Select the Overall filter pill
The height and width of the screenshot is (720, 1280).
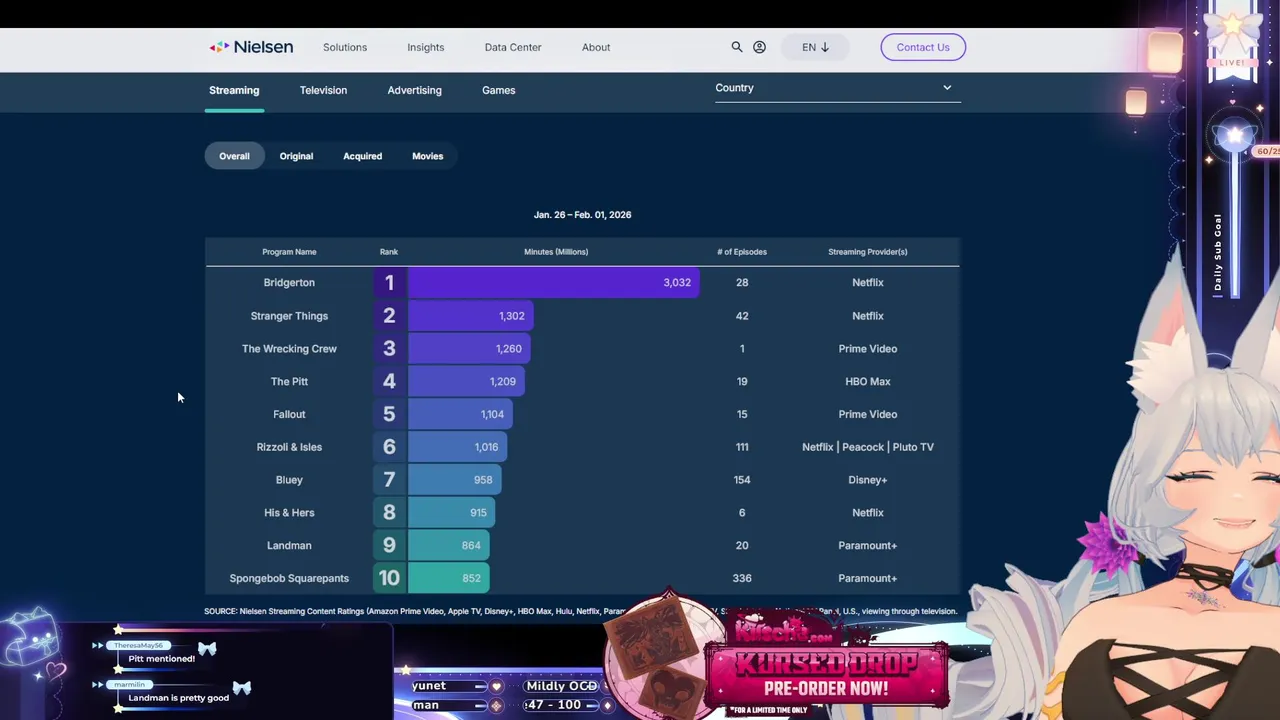(234, 156)
